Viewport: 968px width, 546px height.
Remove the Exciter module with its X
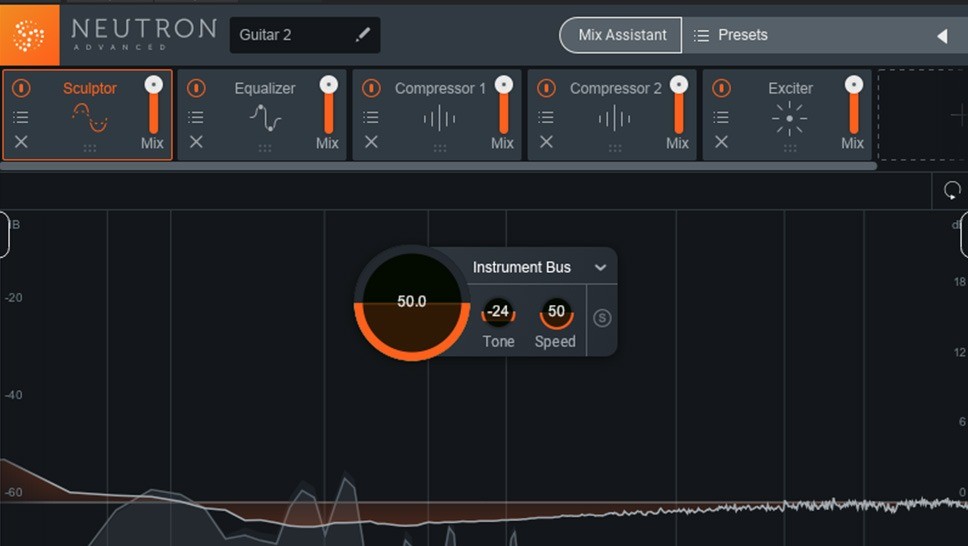(x=721, y=142)
